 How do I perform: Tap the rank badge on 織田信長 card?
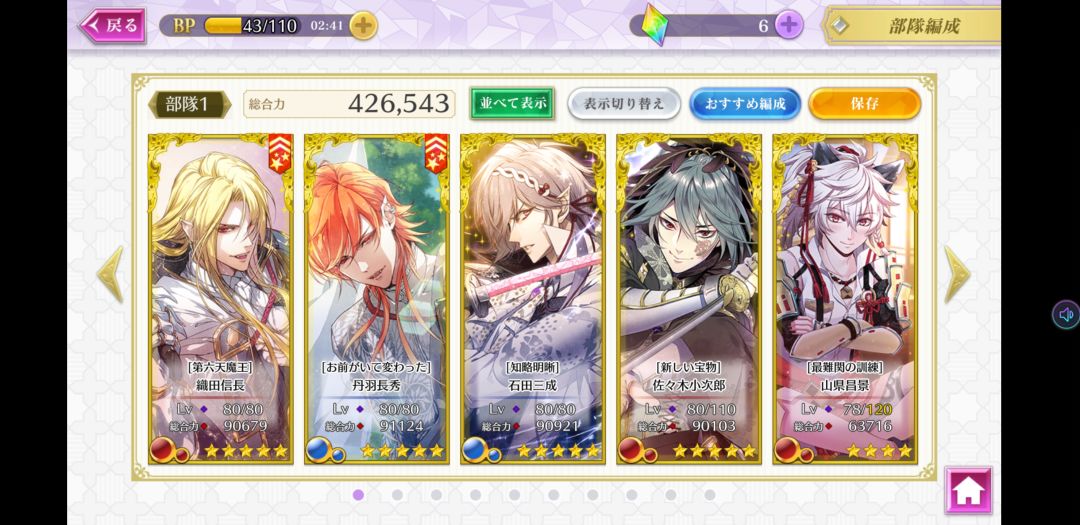[x=280, y=154]
